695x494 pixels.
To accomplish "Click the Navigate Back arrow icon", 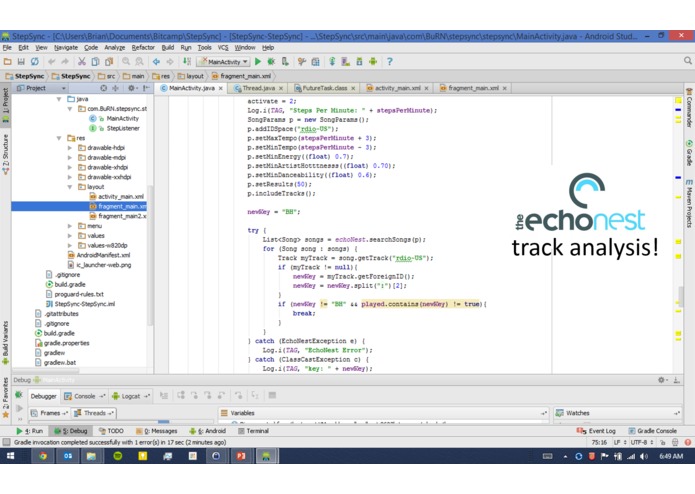I will (x=156, y=62).
